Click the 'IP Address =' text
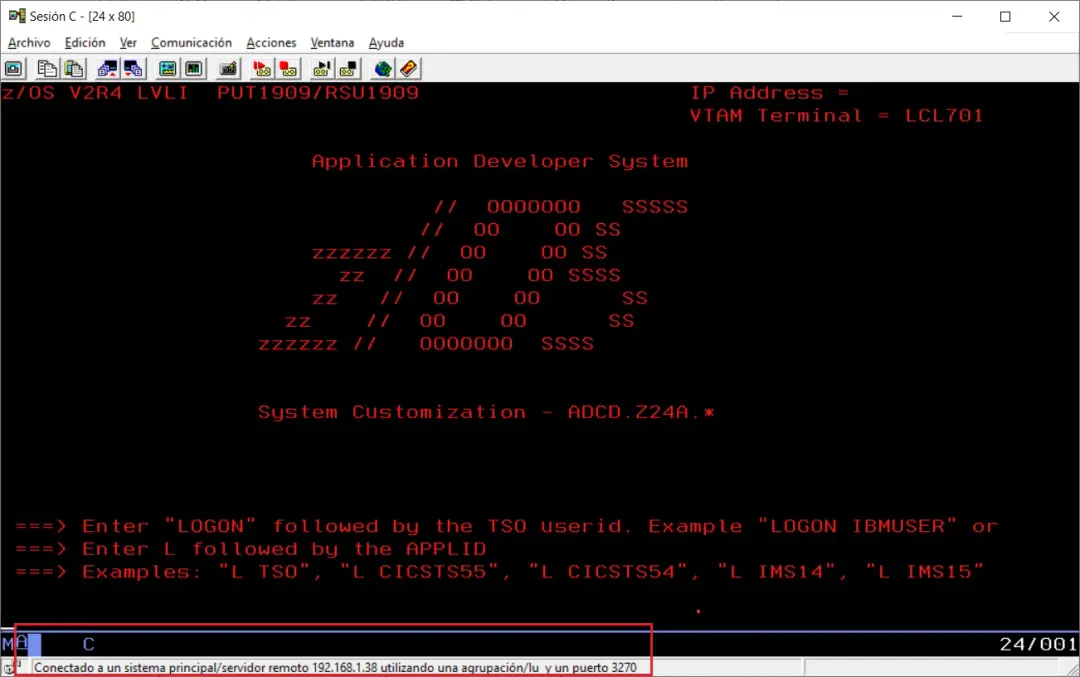This screenshot has width=1080, height=677. pos(770,93)
